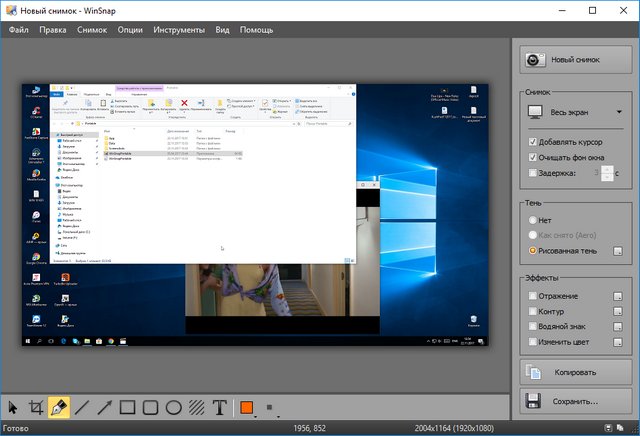
Task: Choose the straight Line tool
Action: (x=82, y=408)
